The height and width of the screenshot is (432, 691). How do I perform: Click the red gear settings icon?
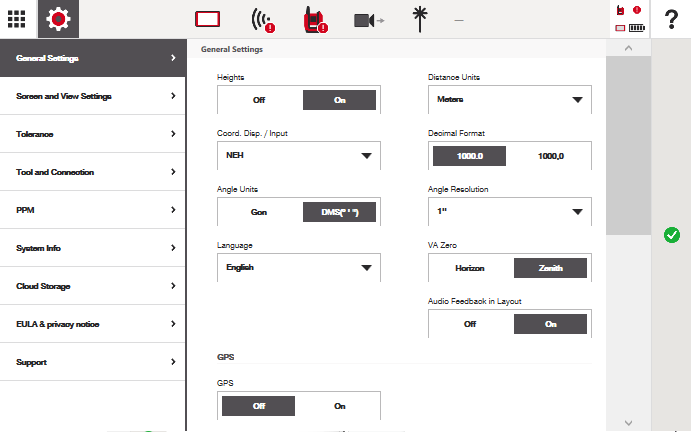coord(58,19)
